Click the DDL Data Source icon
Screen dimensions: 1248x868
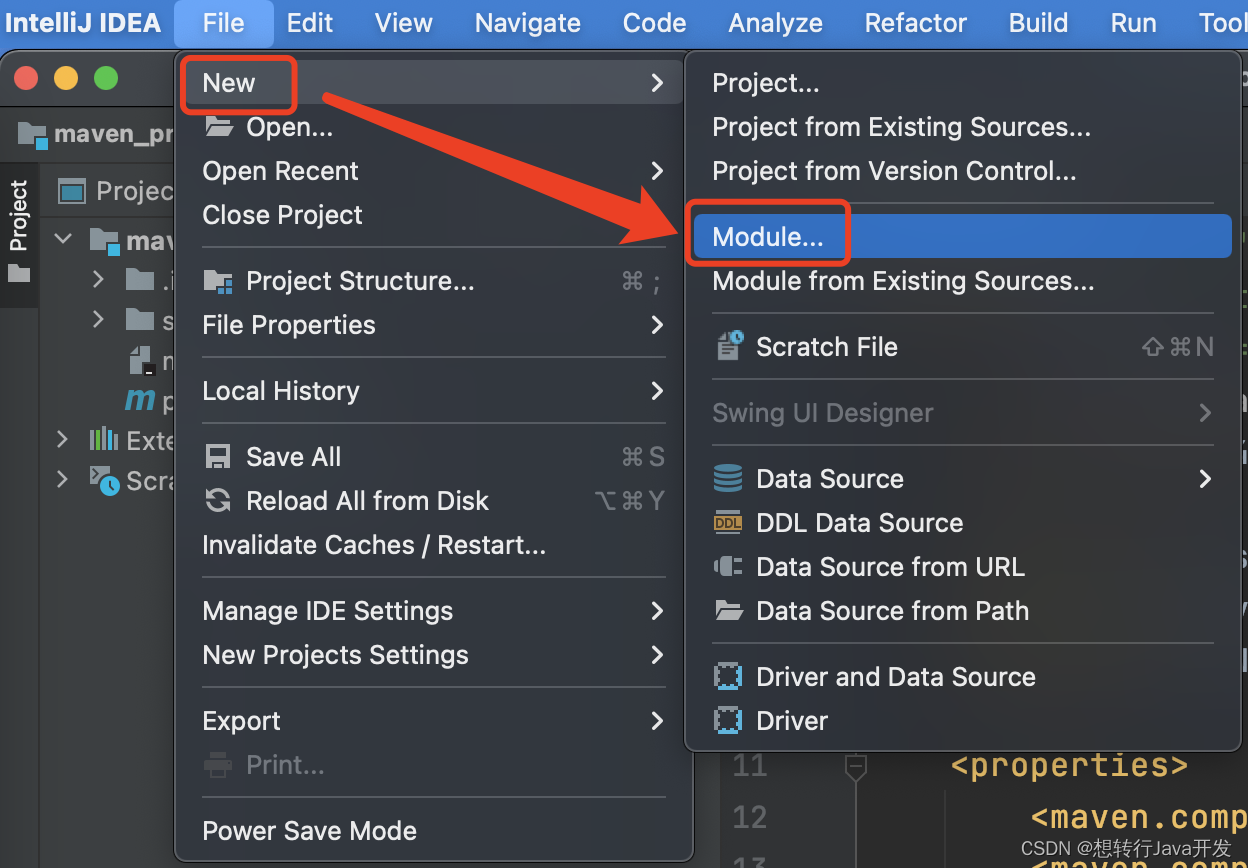coord(728,523)
